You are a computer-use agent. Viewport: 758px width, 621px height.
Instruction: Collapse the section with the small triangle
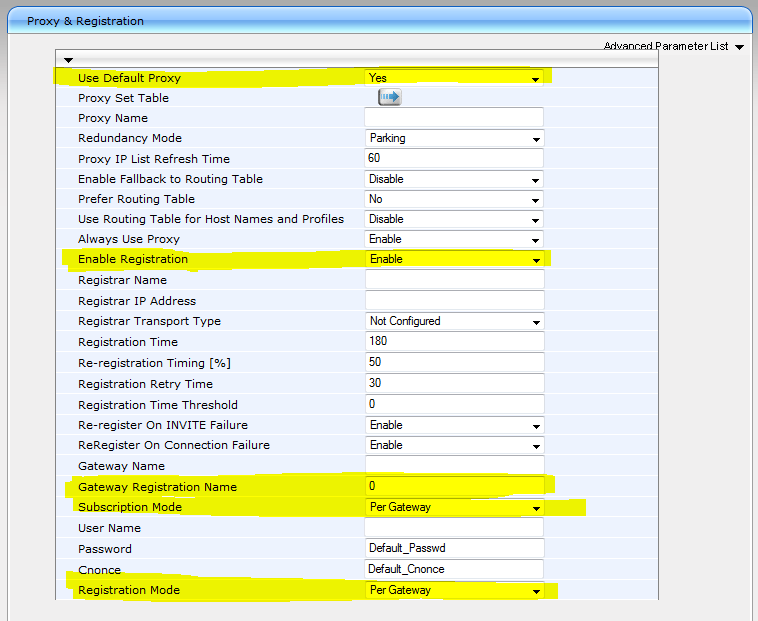[x=69, y=60]
